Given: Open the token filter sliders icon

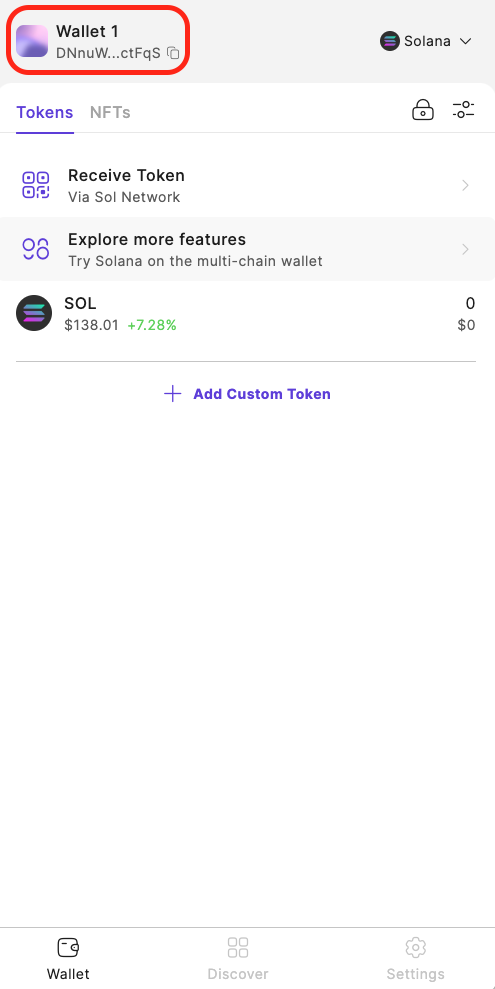Looking at the screenshot, I should pyautogui.click(x=463, y=109).
